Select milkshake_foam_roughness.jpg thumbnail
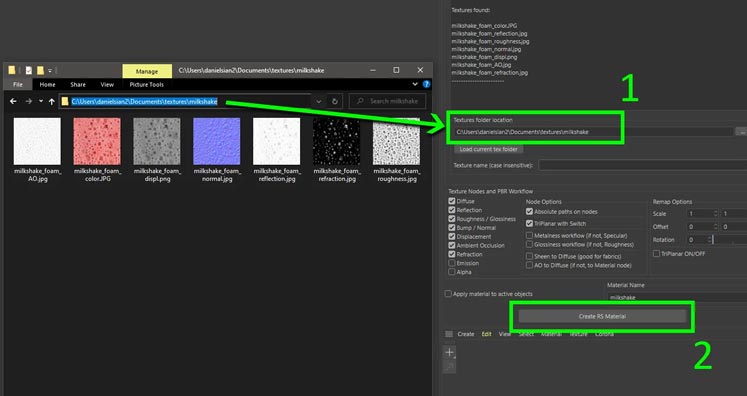This screenshot has height=396, width=747. [x=396, y=141]
